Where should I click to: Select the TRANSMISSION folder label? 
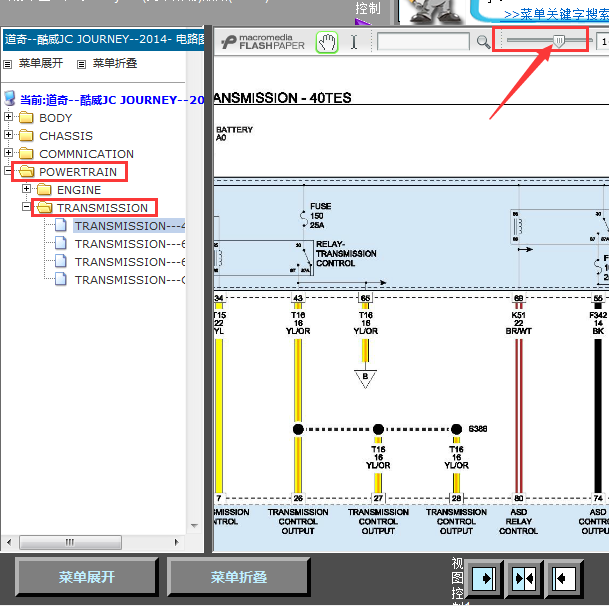click(x=102, y=208)
